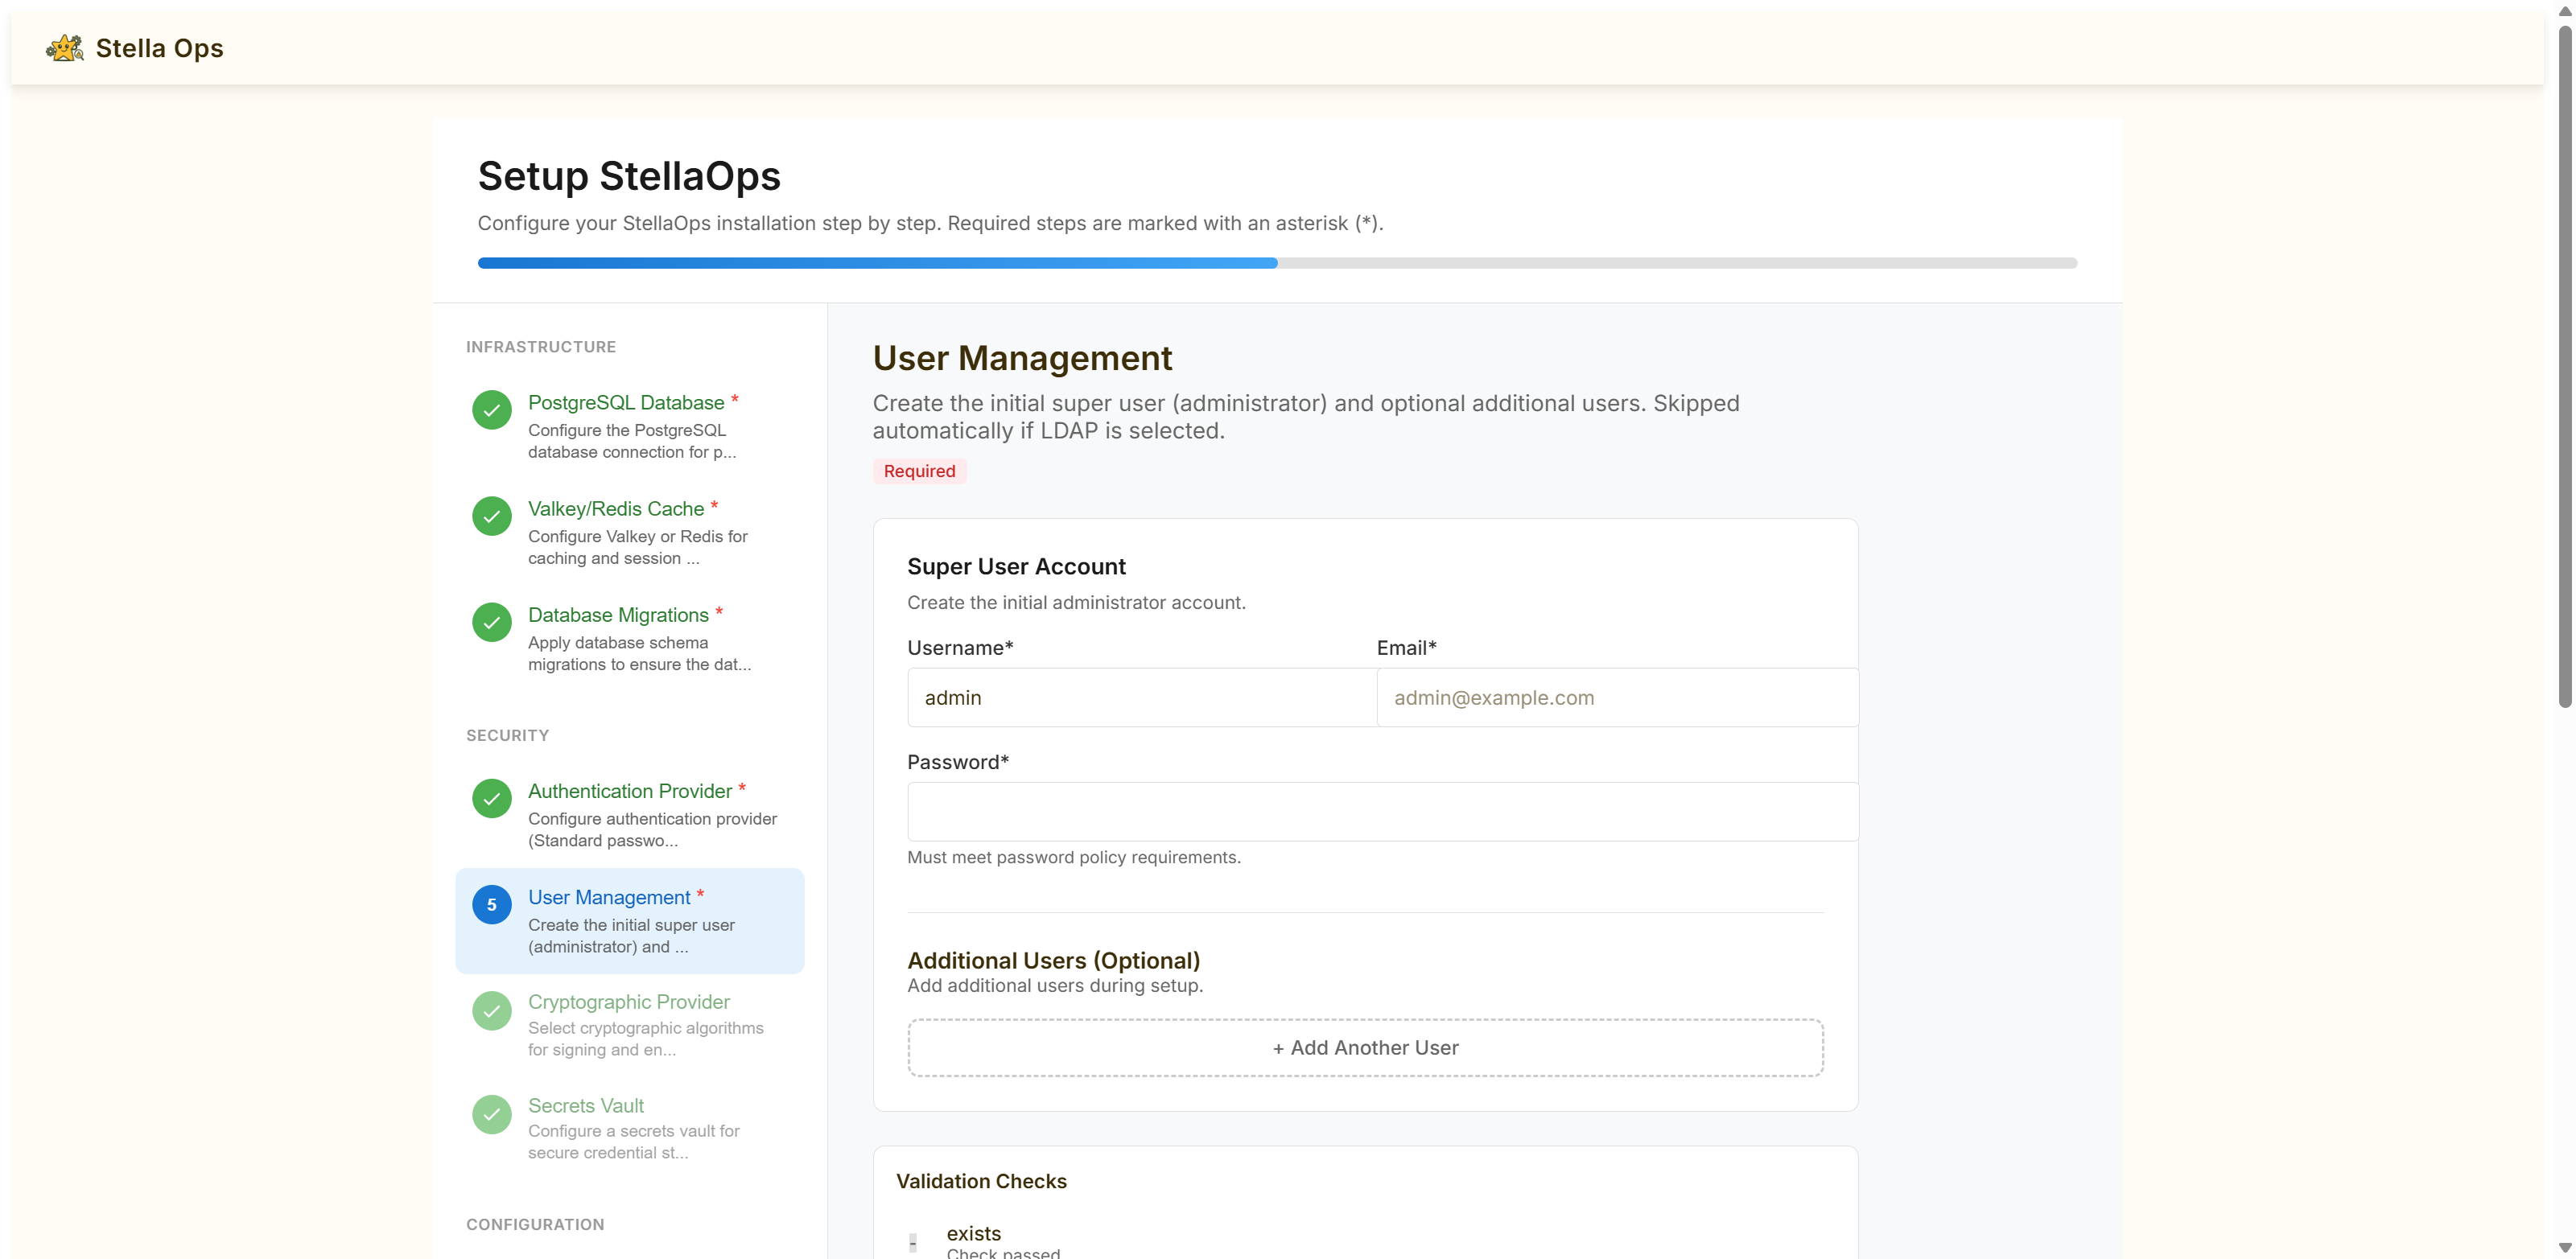Select User Management step in sidebar
The width and height of the screenshot is (2576, 1259).
pos(609,898)
